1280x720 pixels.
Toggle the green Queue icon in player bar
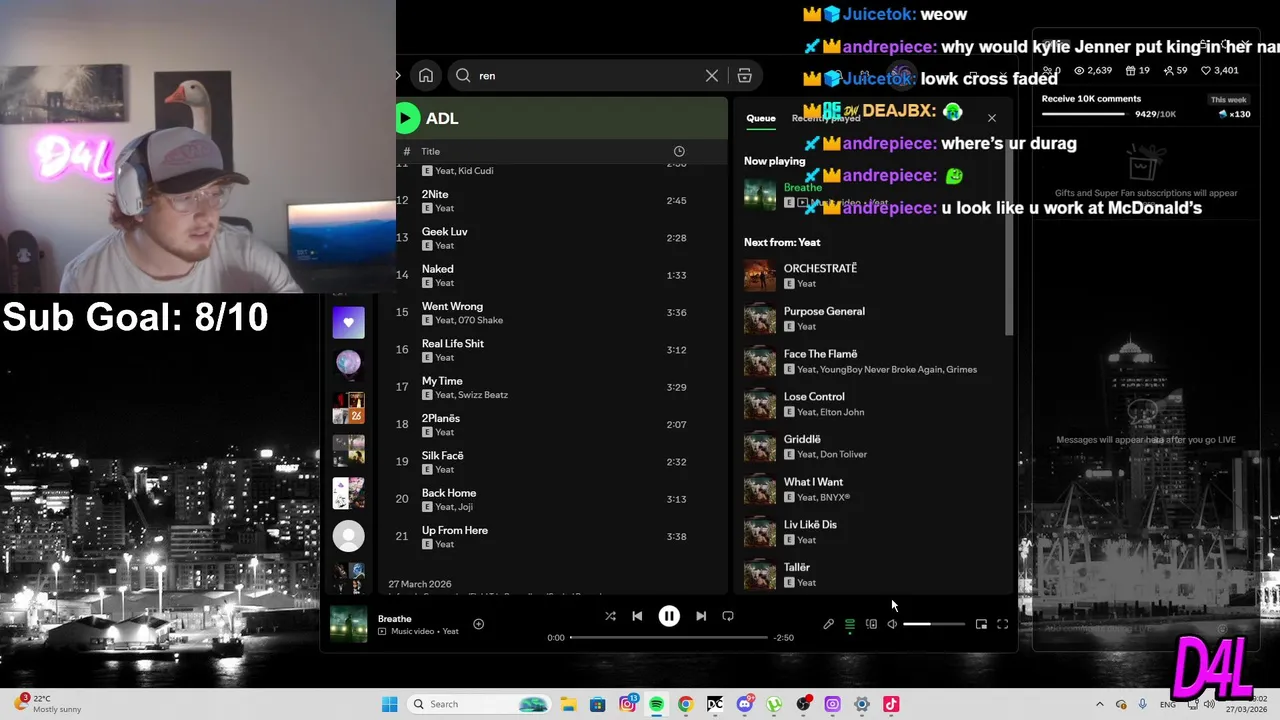[850, 624]
